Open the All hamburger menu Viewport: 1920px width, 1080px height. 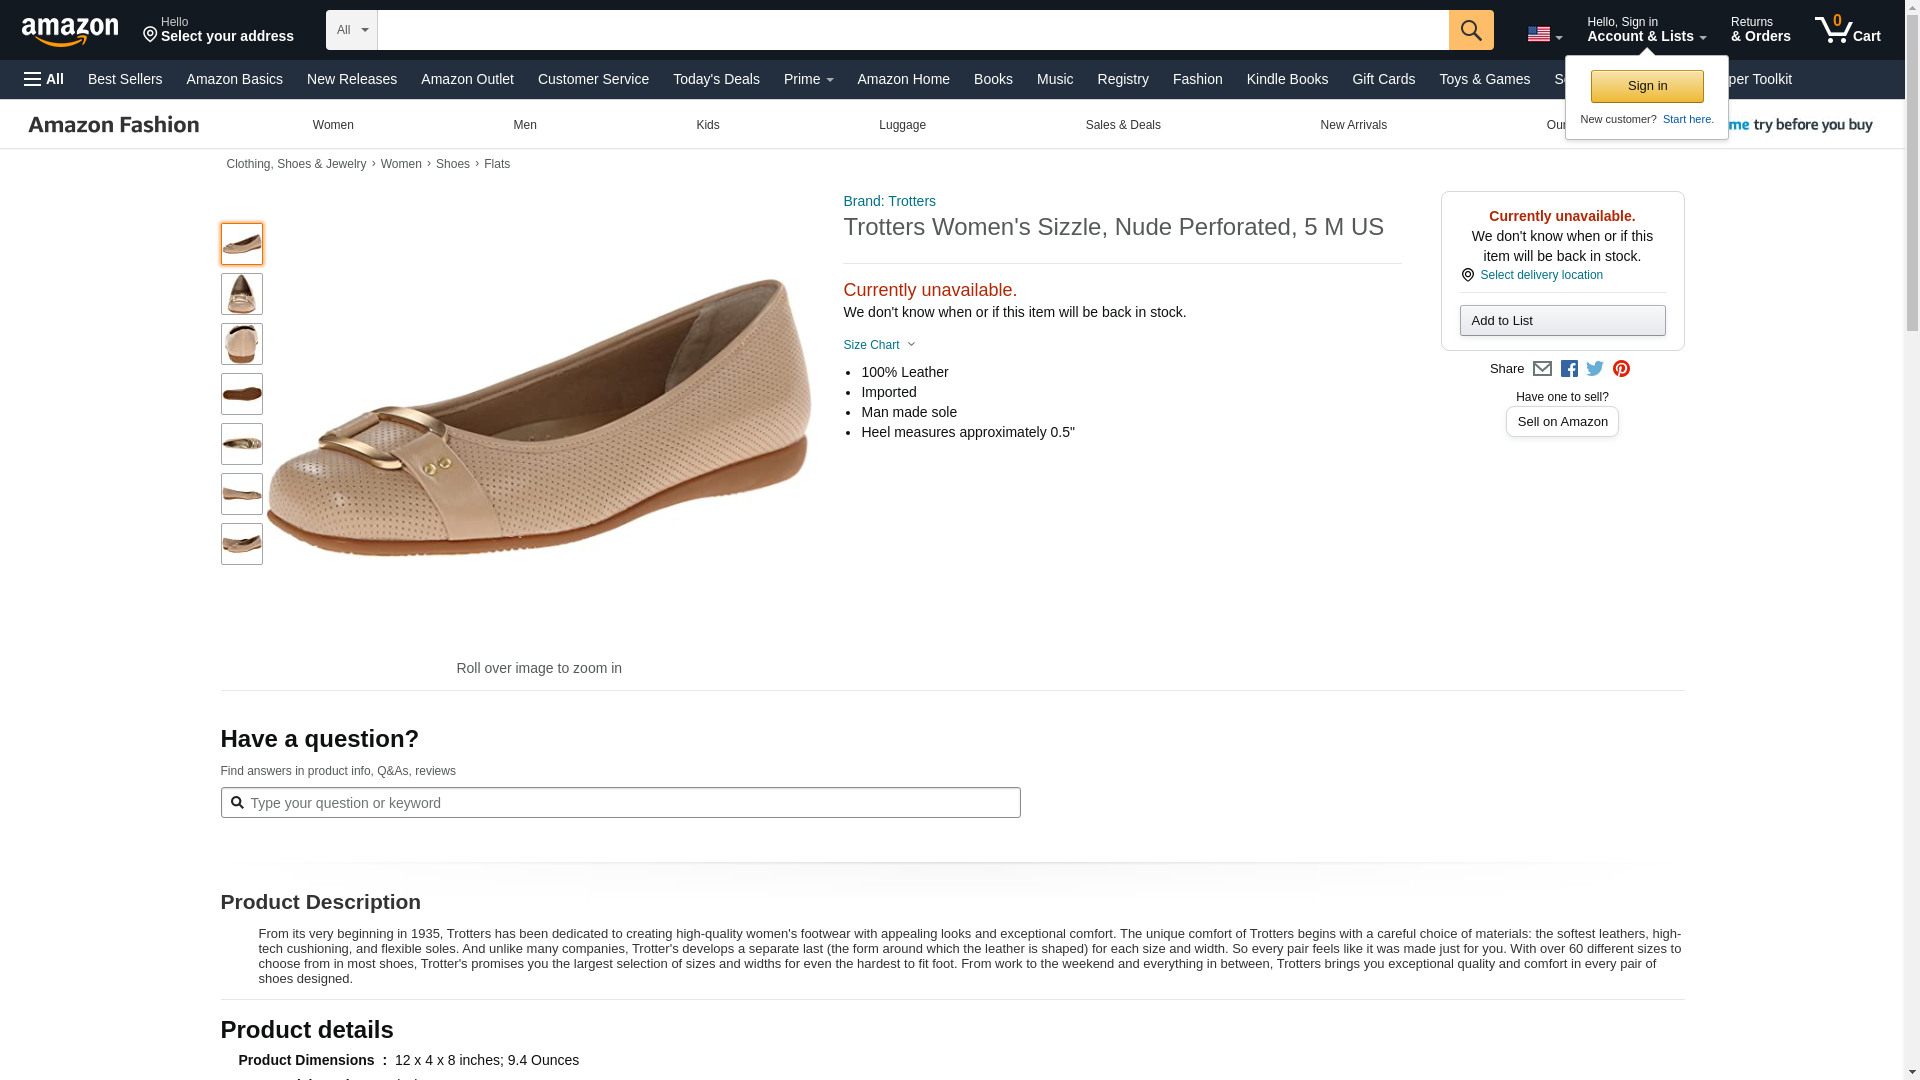pyautogui.click(x=44, y=79)
